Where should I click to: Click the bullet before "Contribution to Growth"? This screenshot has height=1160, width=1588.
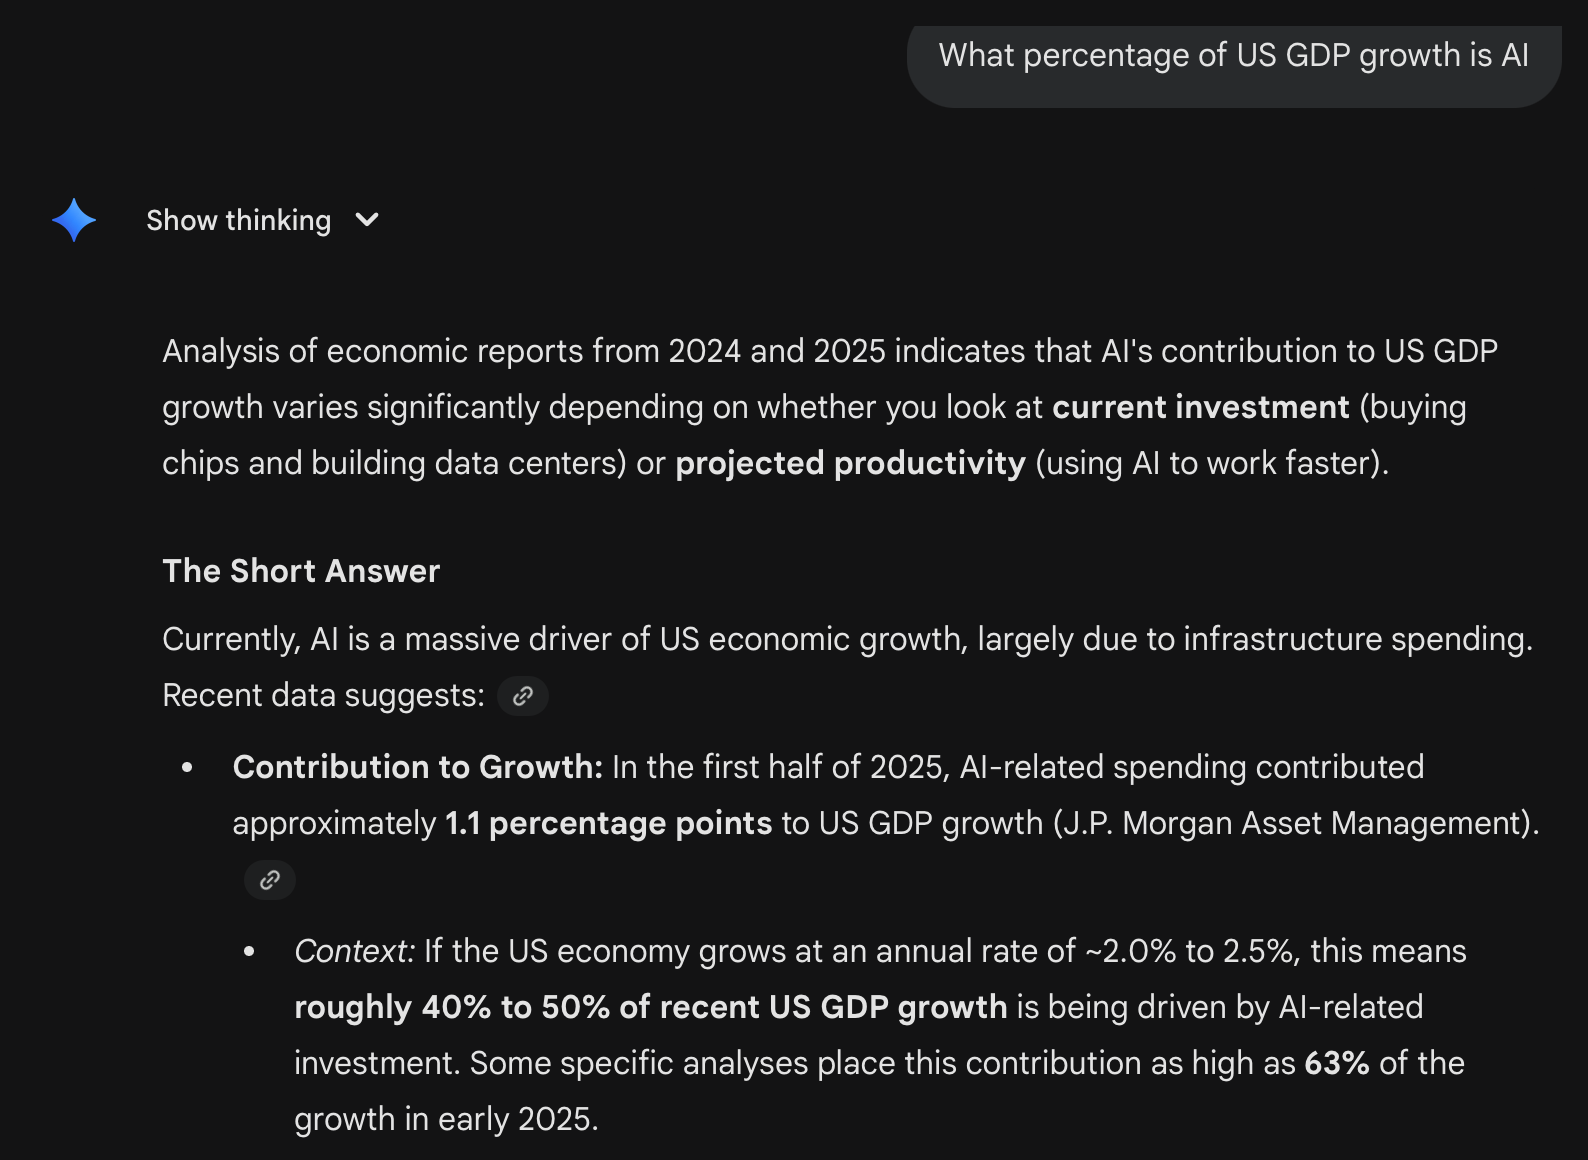point(187,767)
